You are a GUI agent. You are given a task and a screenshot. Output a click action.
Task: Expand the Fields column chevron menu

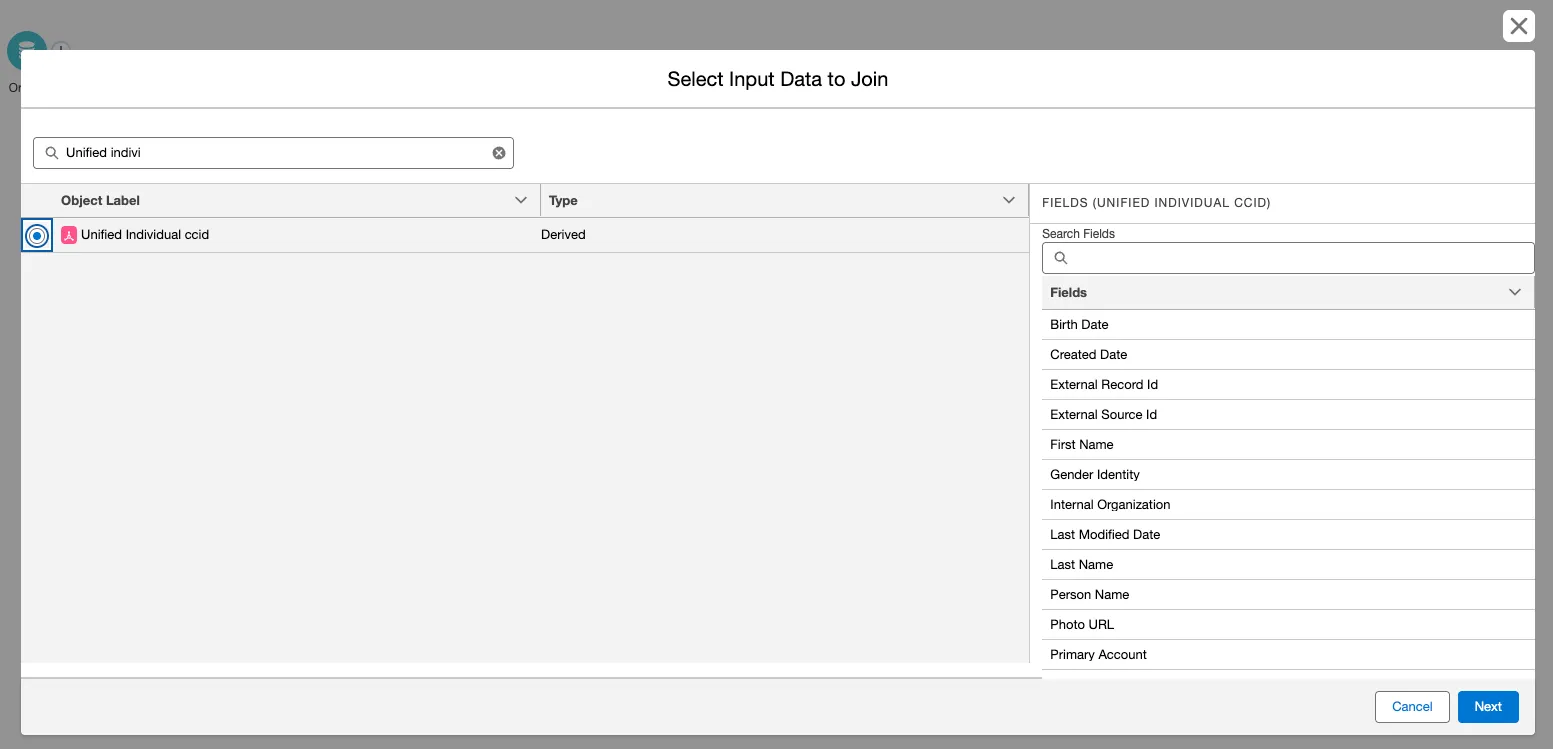tap(1514, 293)
